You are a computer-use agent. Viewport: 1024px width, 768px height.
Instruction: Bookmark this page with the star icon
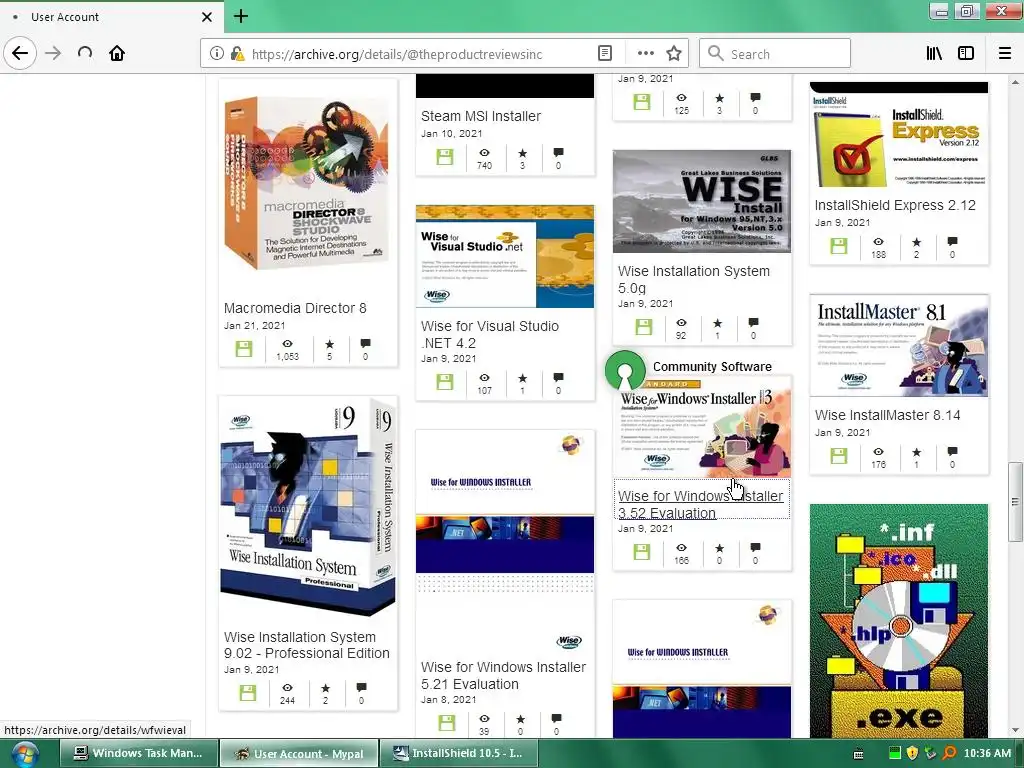[674, 54]
